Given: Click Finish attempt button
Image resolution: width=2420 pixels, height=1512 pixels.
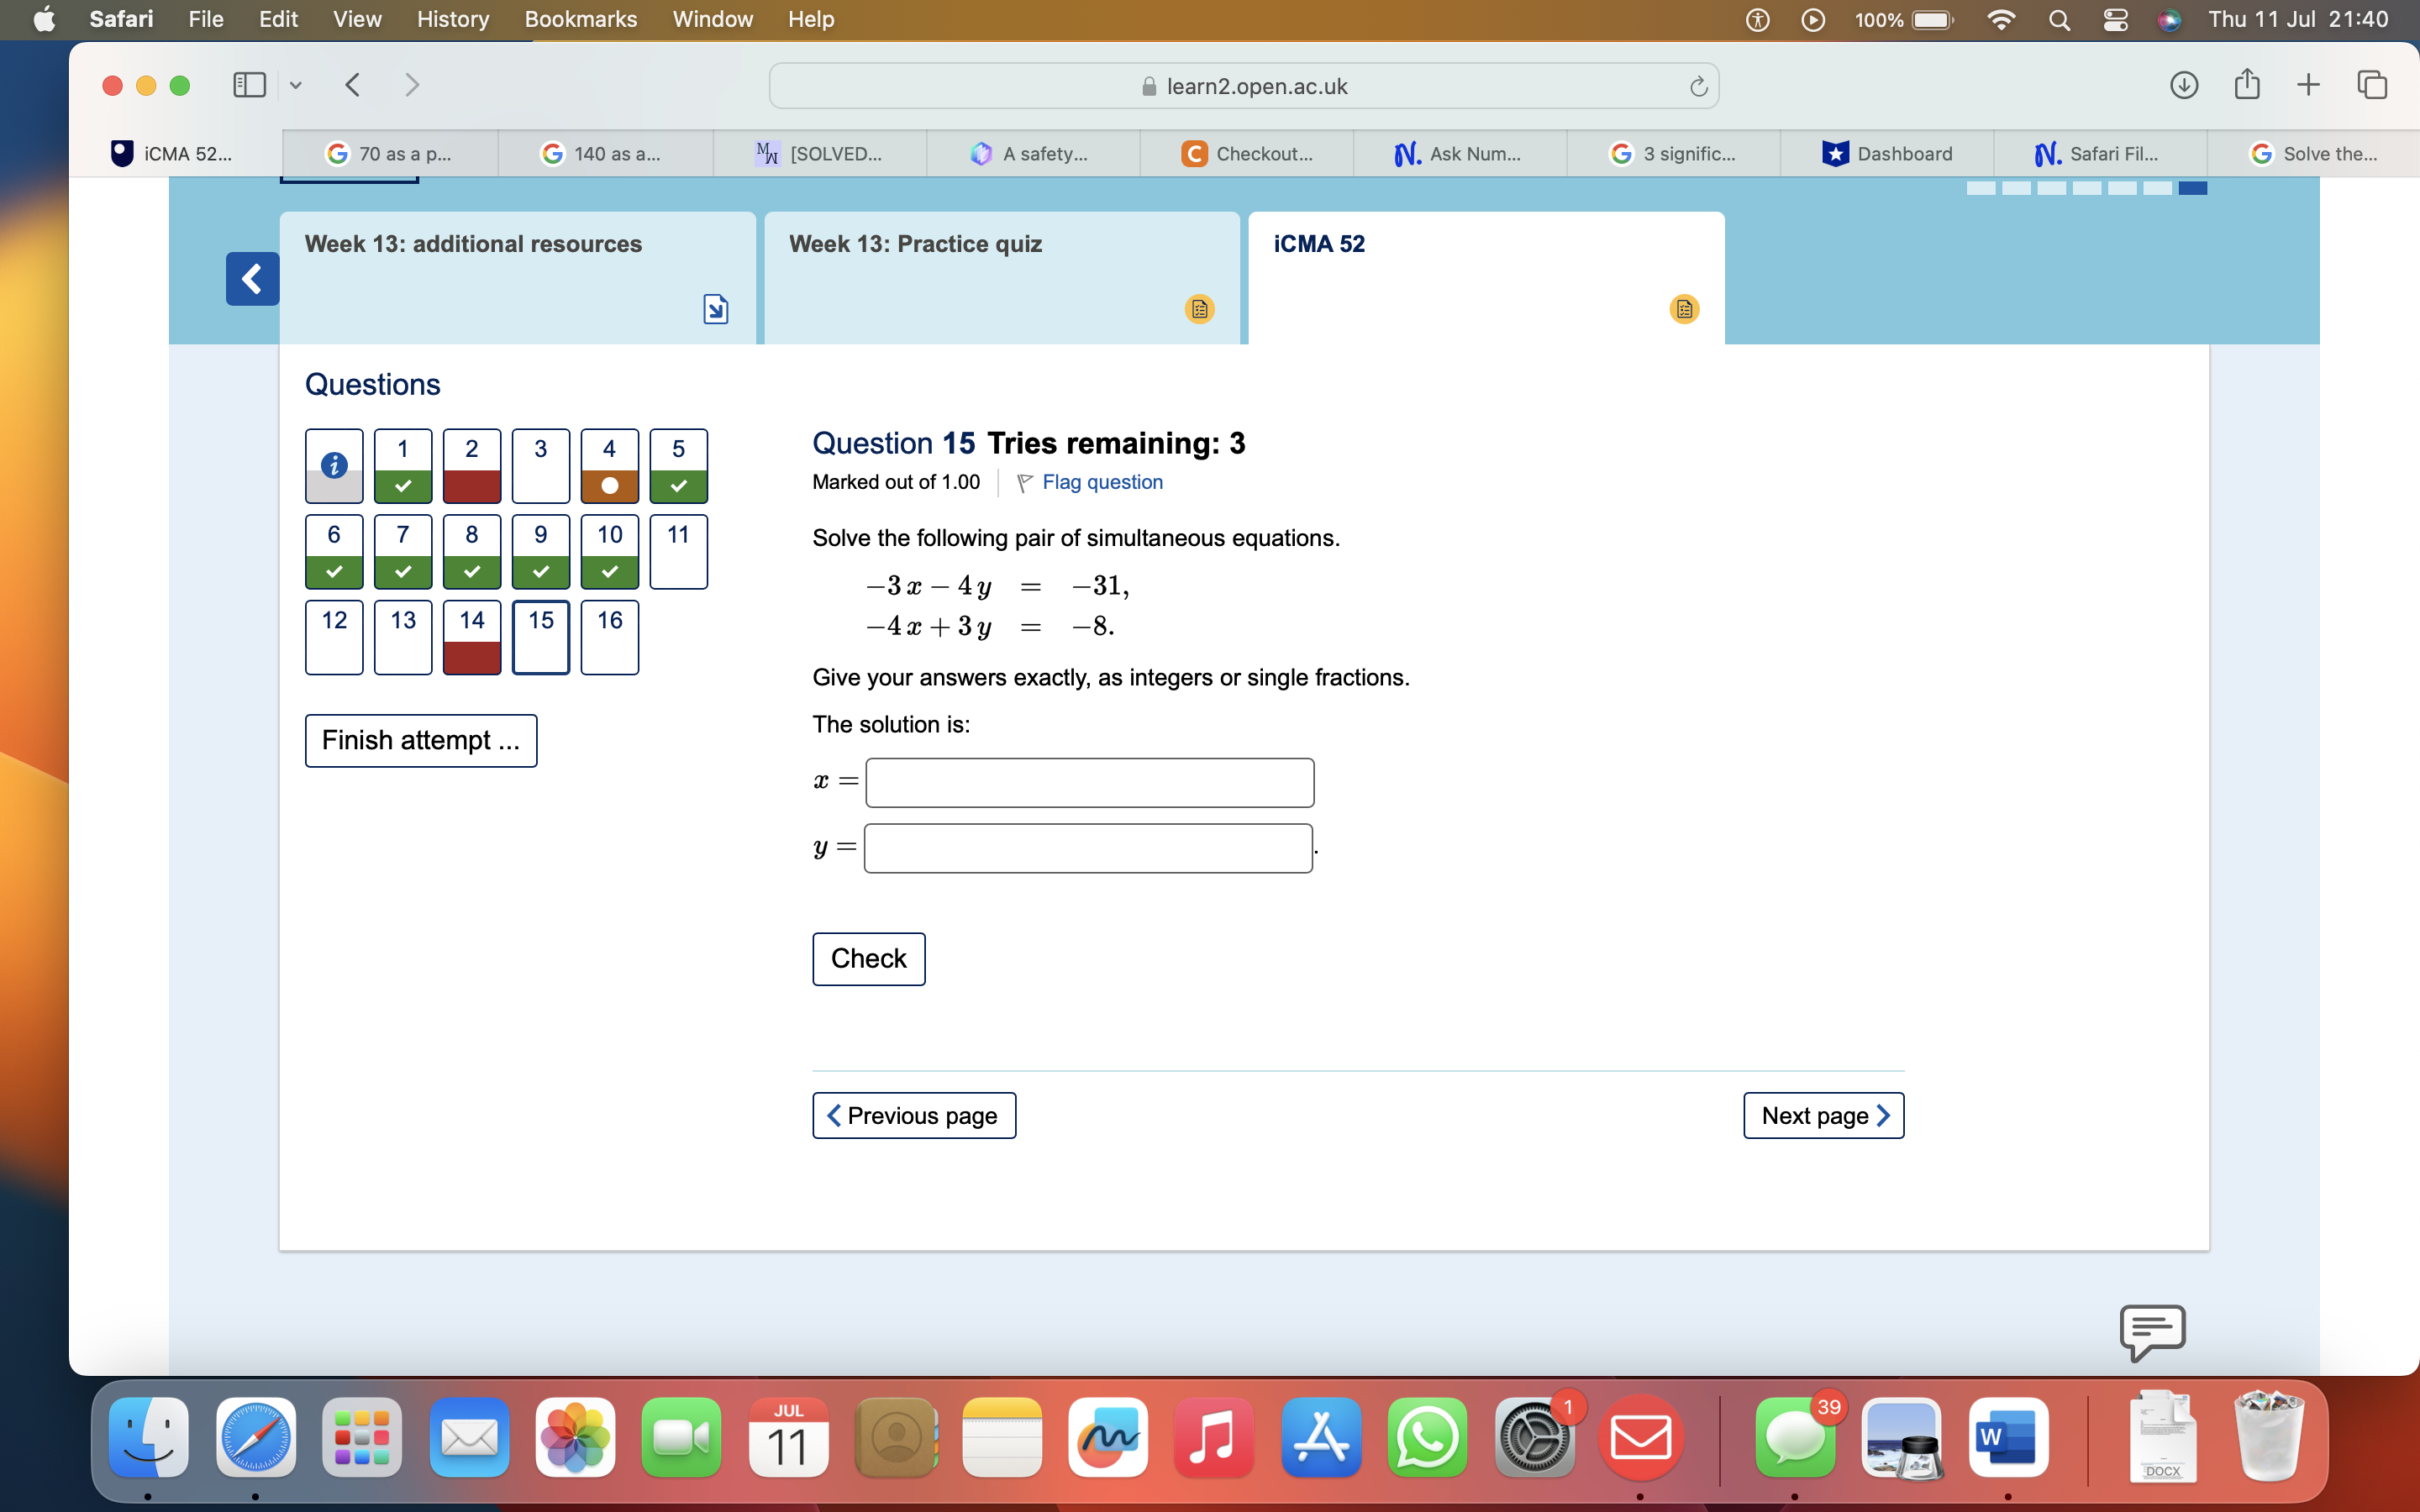Looking at the screenshot, I should (420, 740).
